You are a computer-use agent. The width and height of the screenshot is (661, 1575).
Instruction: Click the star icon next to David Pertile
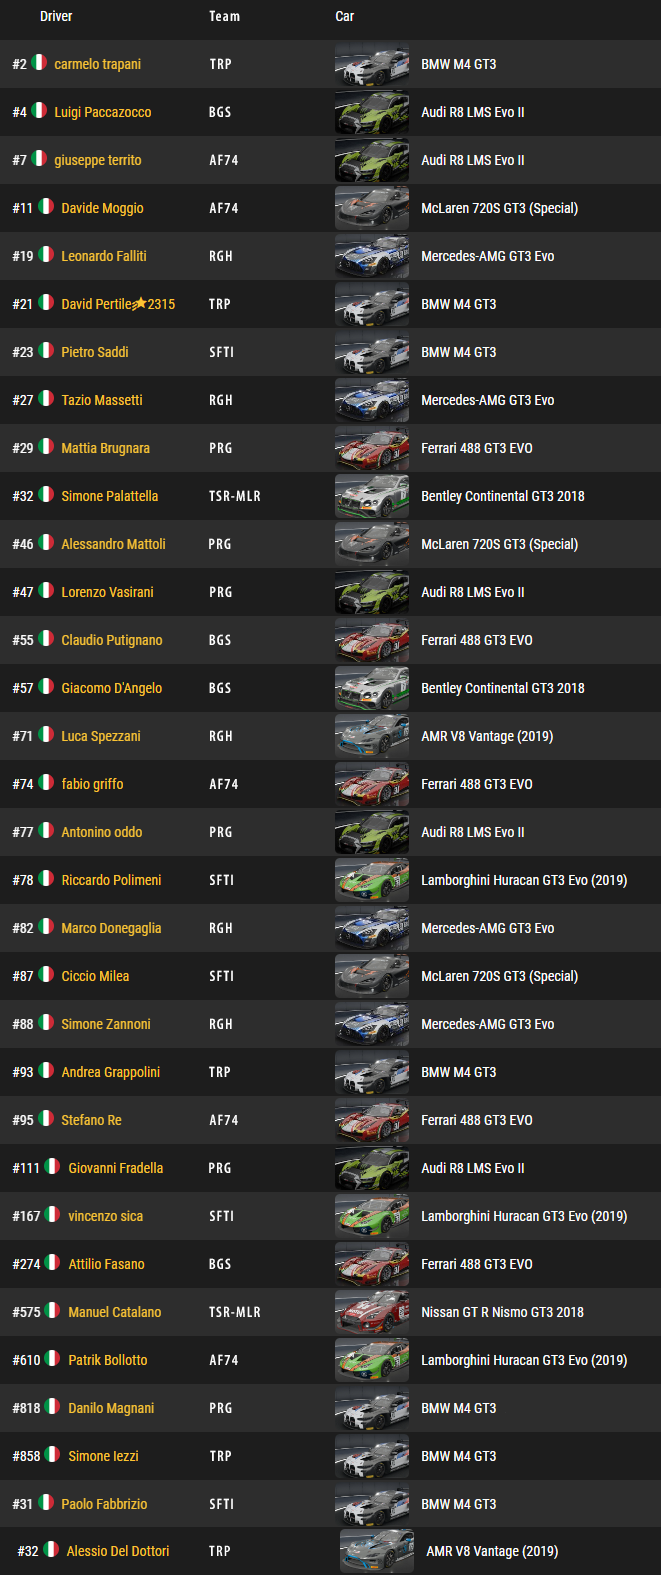click(x=140, y=303)
